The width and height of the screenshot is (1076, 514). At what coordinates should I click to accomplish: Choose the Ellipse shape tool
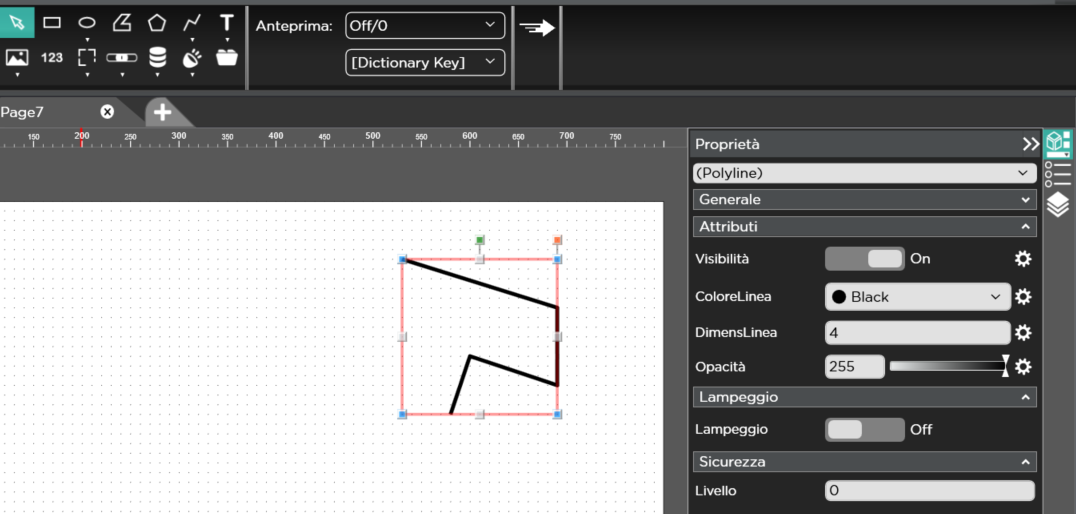click(x=87, y=22)
